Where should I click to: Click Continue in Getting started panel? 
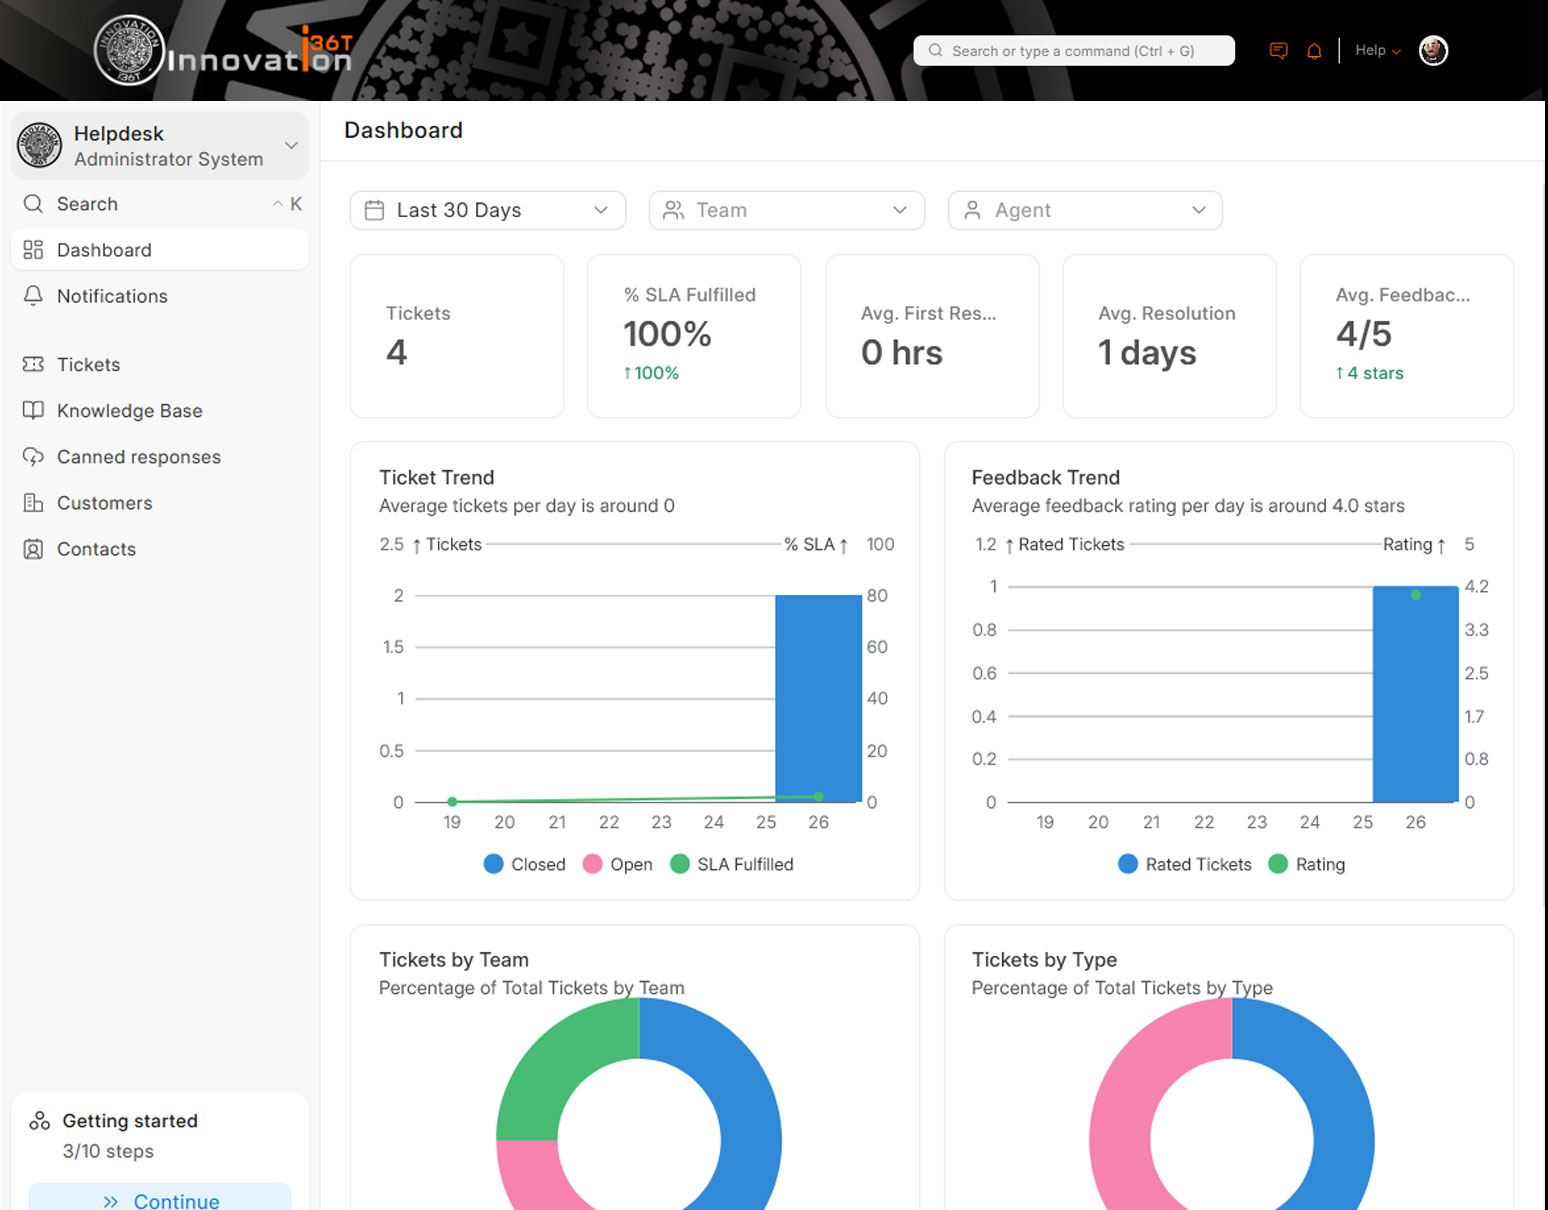[x=160, y=1199]
